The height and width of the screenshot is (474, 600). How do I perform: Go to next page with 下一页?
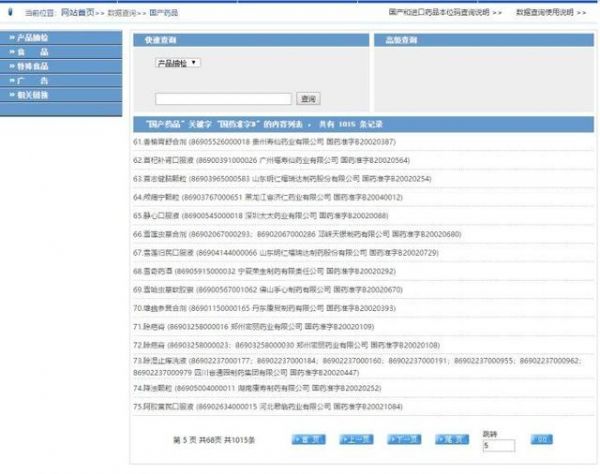404,440
